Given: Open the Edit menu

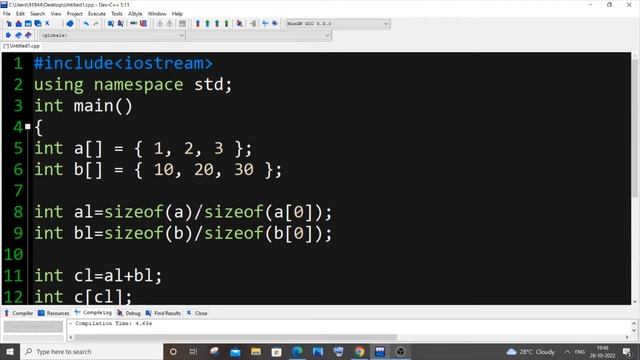Looking at the screenshot, I should pos(20,14).
